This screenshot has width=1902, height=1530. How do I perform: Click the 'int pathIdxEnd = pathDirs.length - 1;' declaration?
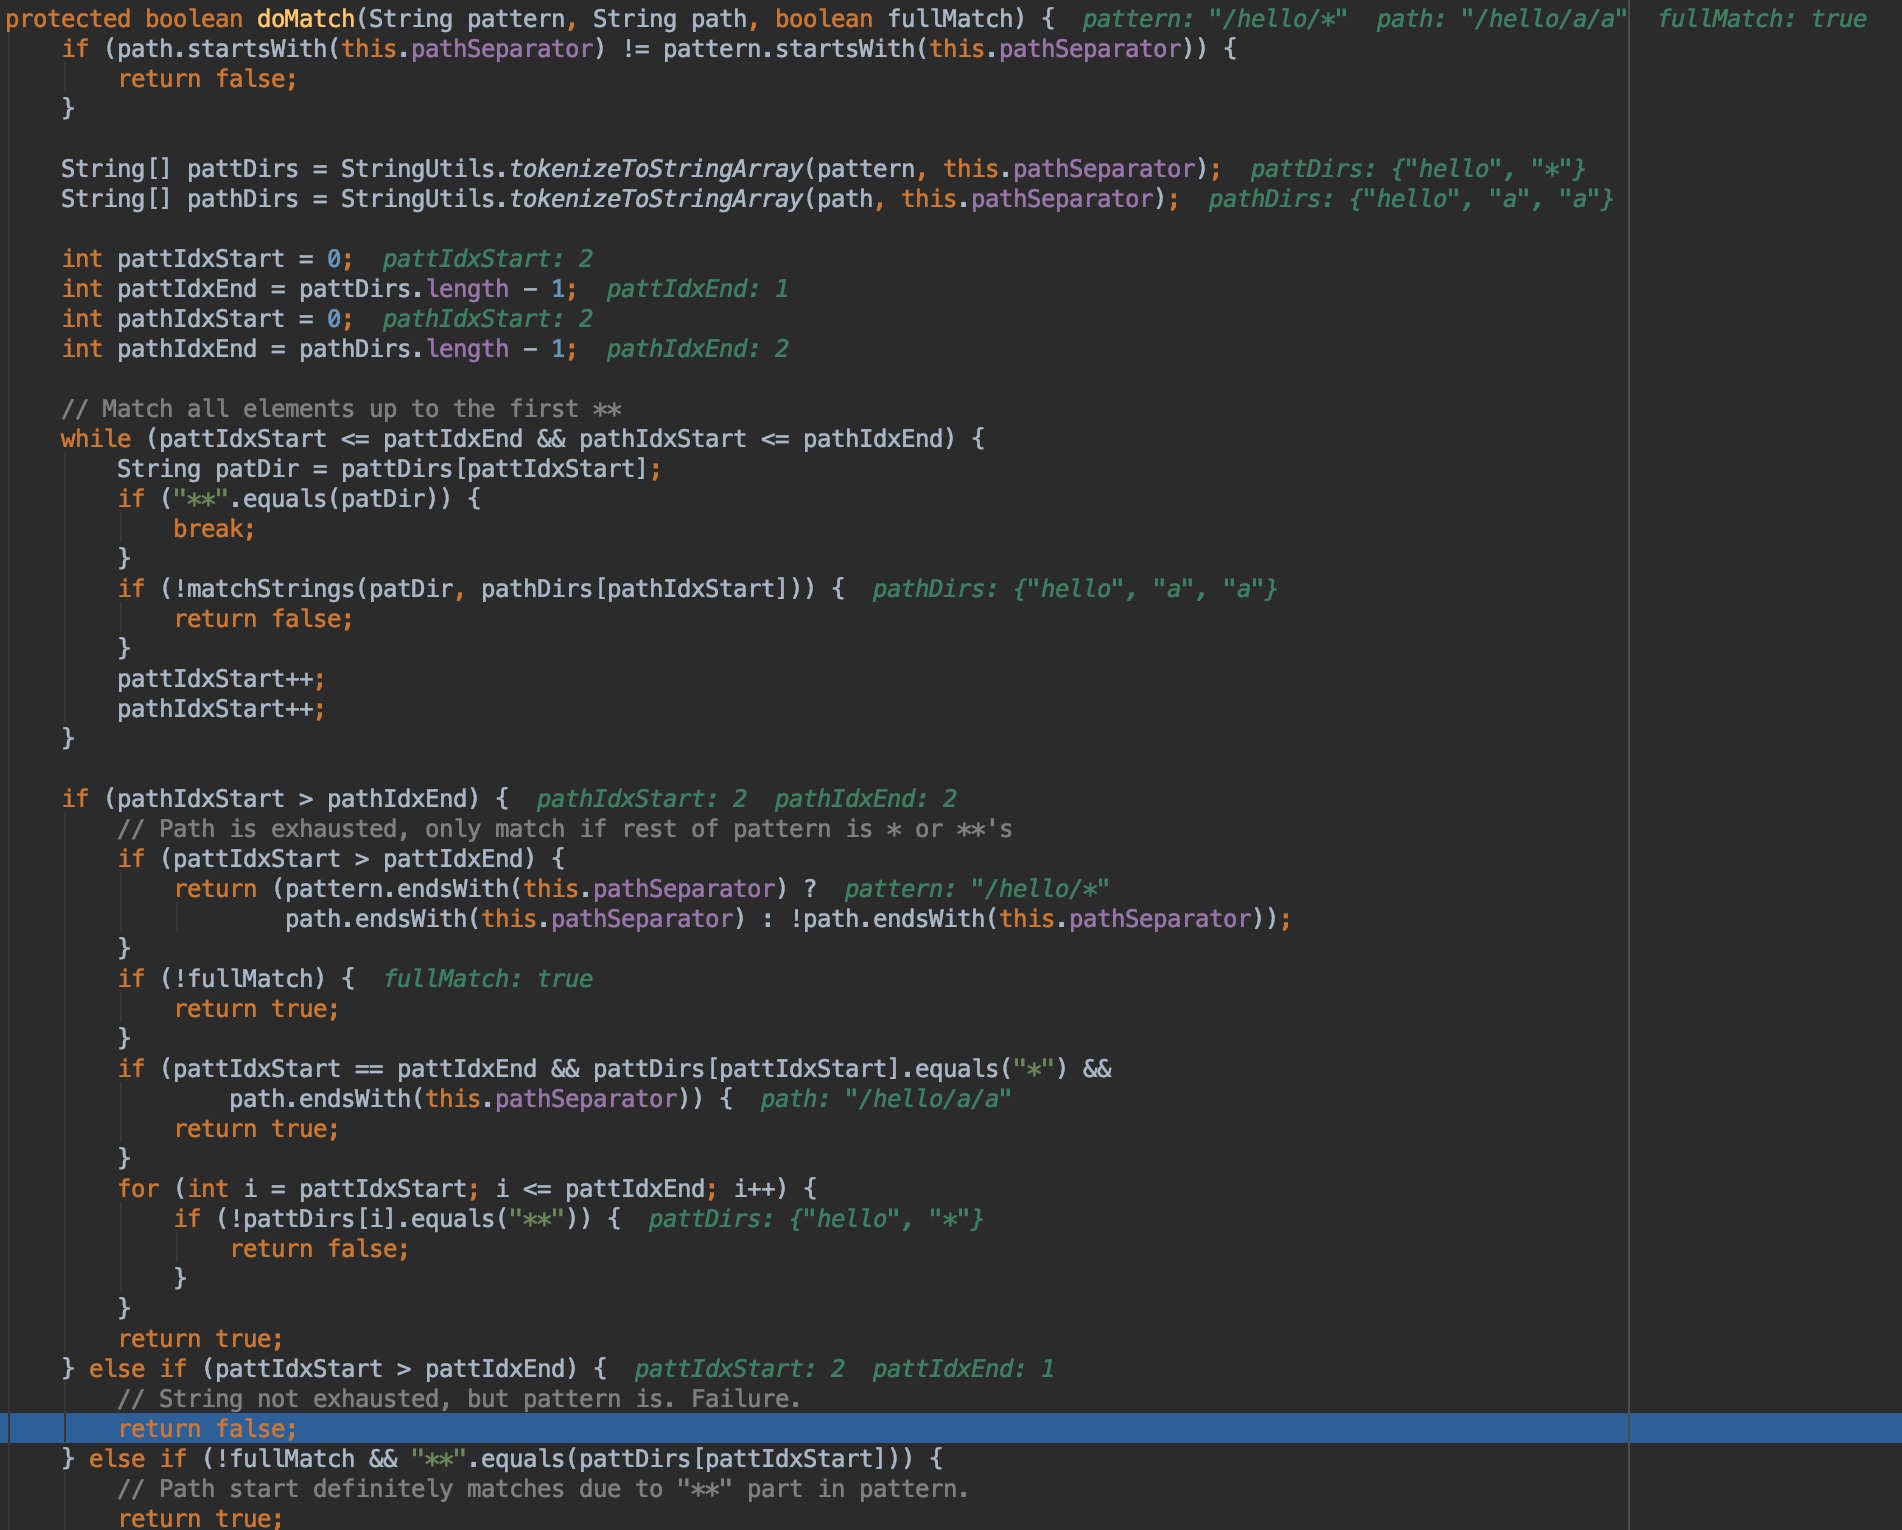point(319,349)
